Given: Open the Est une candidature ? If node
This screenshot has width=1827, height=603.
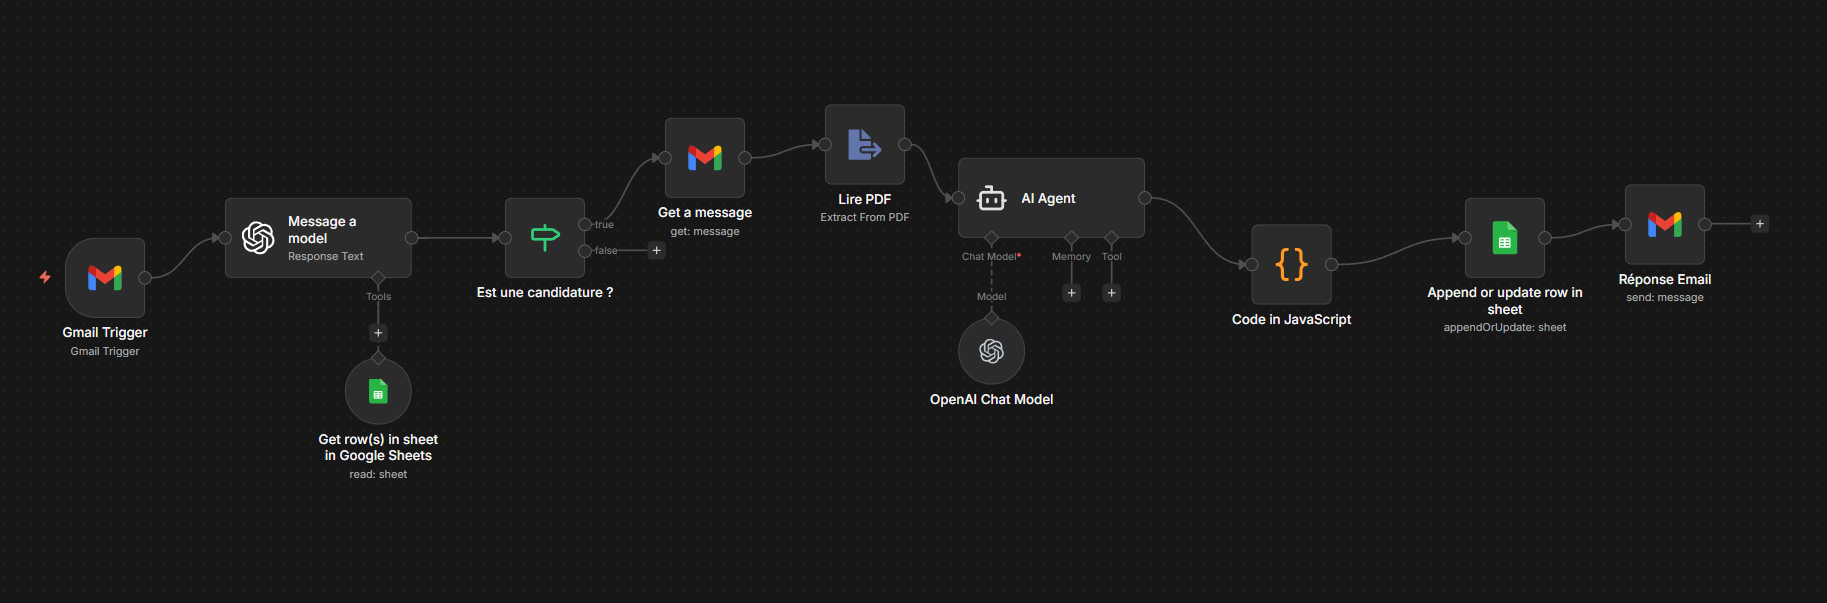Looking at the screenshot, I should pyautogui.click(x=545, y=238).
